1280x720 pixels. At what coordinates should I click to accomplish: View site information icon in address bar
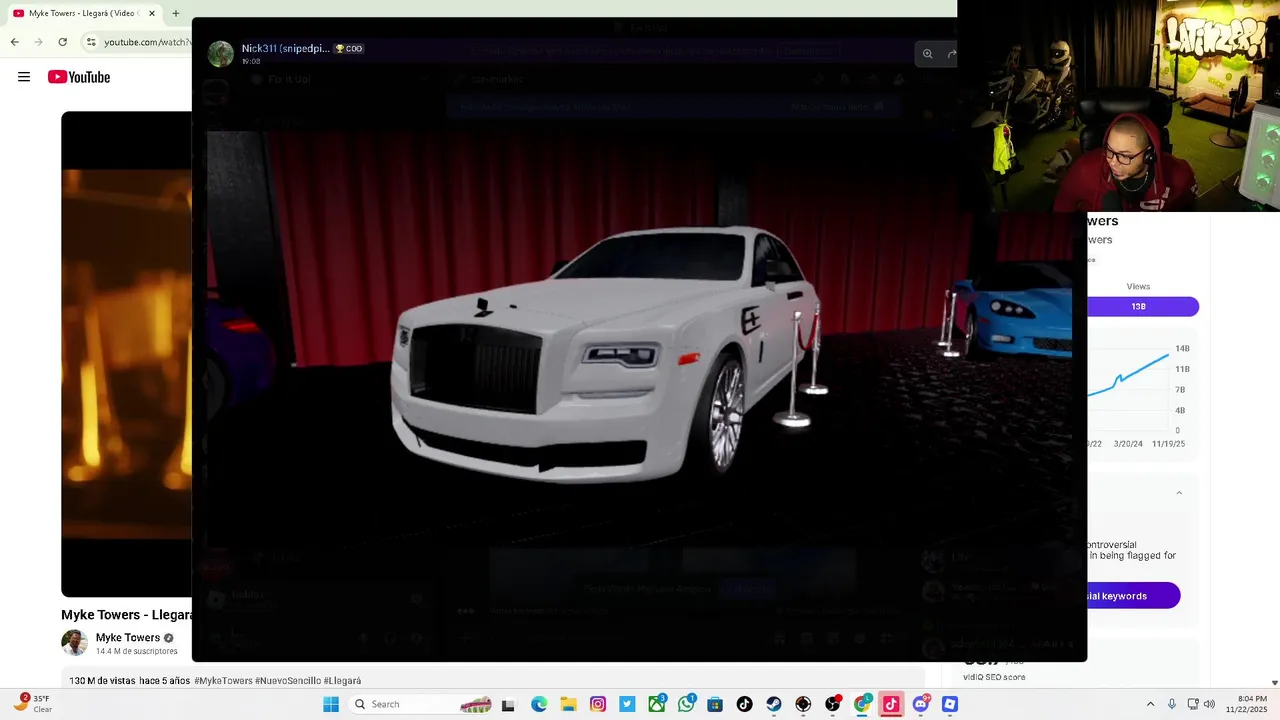pyautogui.click(x=91, y=42)
